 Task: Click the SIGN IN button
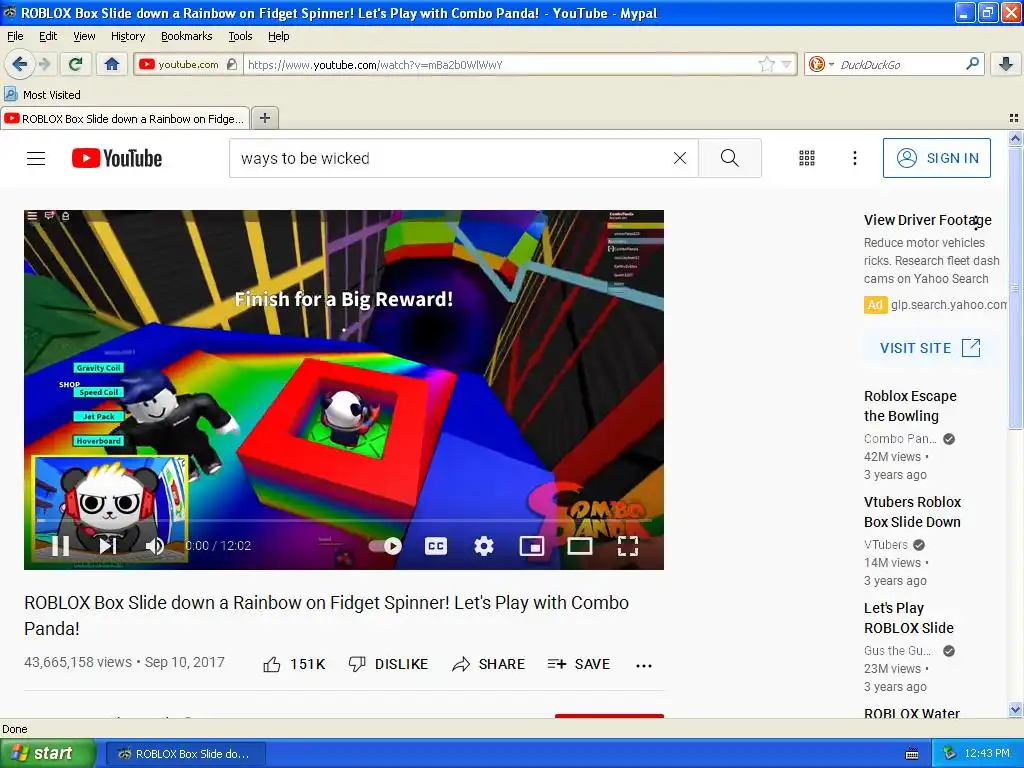(936, 158)
